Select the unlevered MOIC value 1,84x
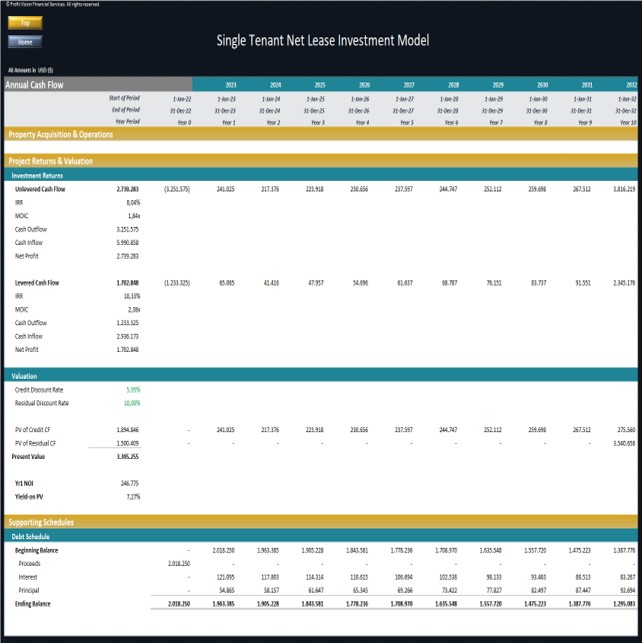The height and width of the screenshot is (643, 642). tap(134, 216)
